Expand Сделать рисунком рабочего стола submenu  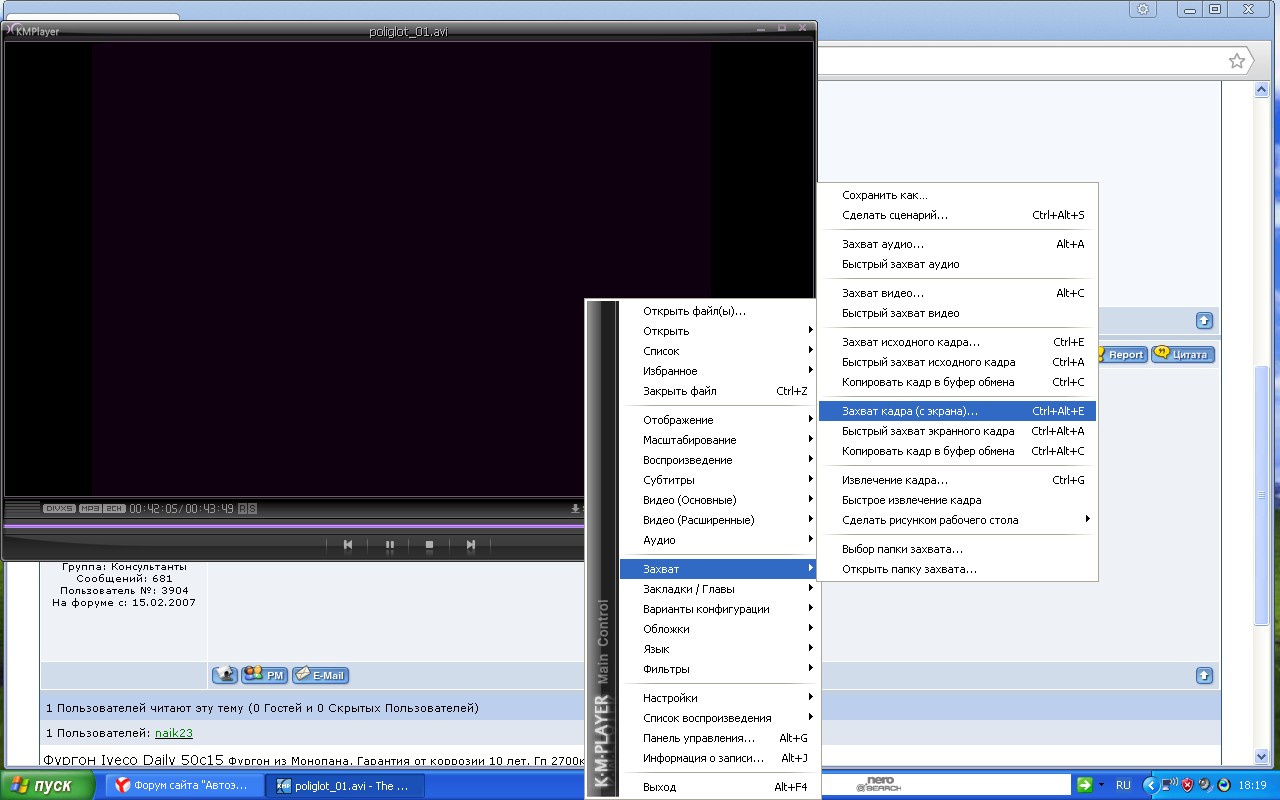click(x=958, y=520)
